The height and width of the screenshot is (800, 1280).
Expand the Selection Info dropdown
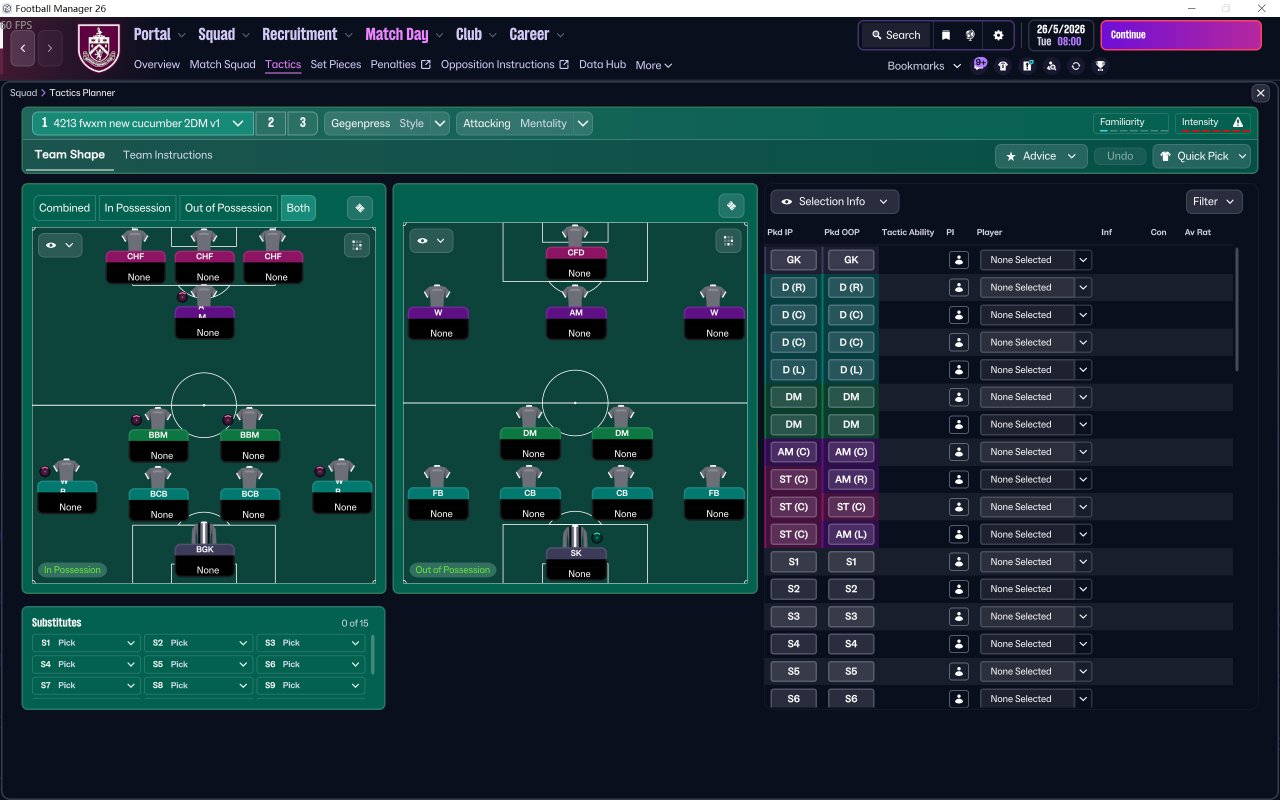[834, 202]
